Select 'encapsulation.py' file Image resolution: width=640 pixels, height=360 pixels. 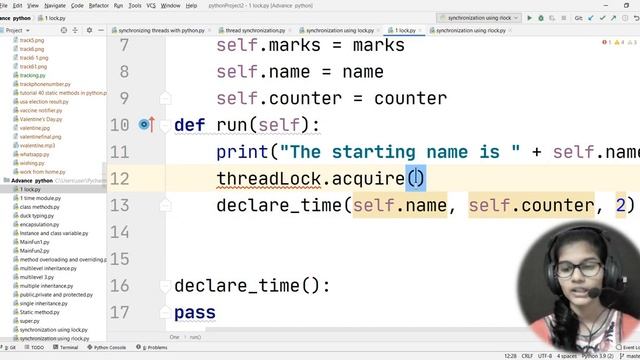[x=39, y=224]
